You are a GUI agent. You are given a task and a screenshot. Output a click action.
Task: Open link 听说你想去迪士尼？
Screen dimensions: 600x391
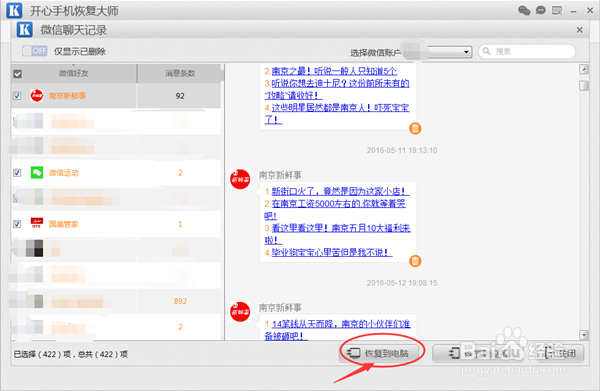337,89
